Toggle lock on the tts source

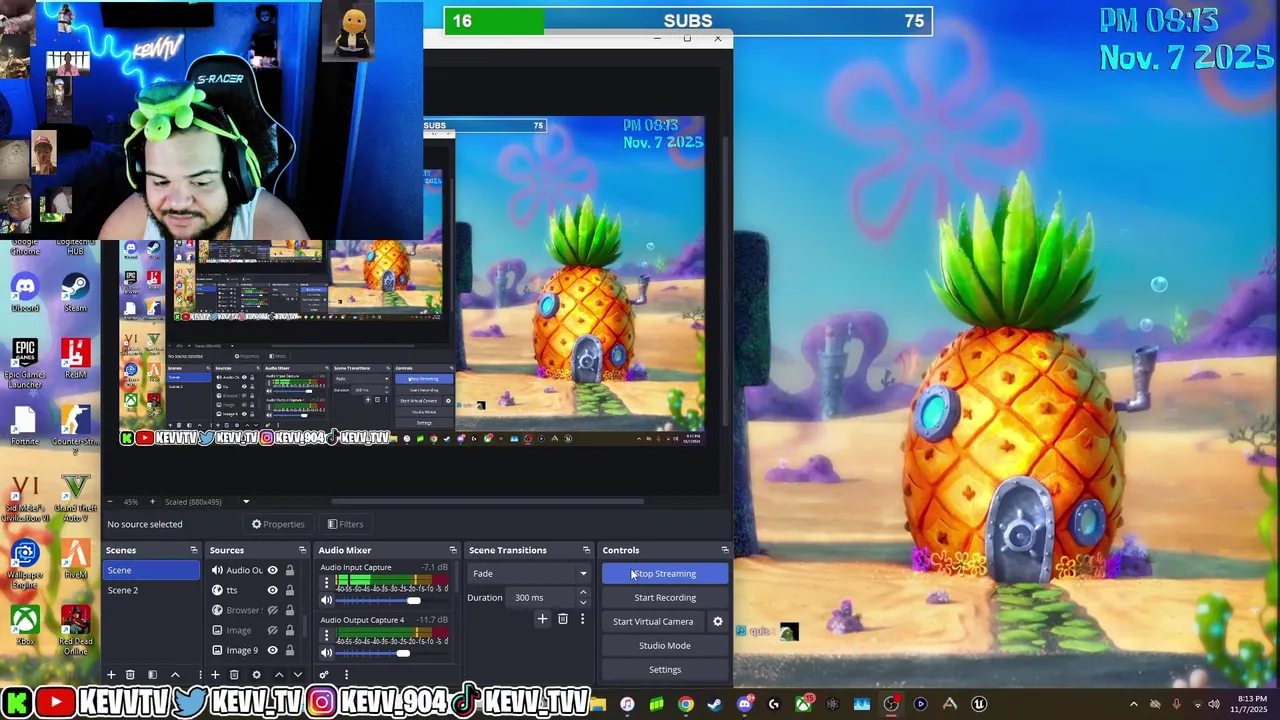pyautogui.click(x=290, y=590)
